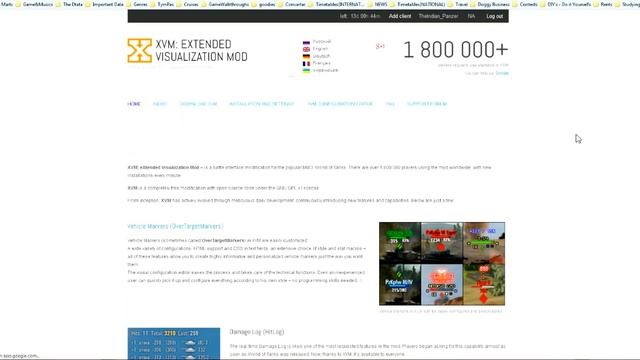
Task: Select the British flag English icon
Action: click(306, 49)
